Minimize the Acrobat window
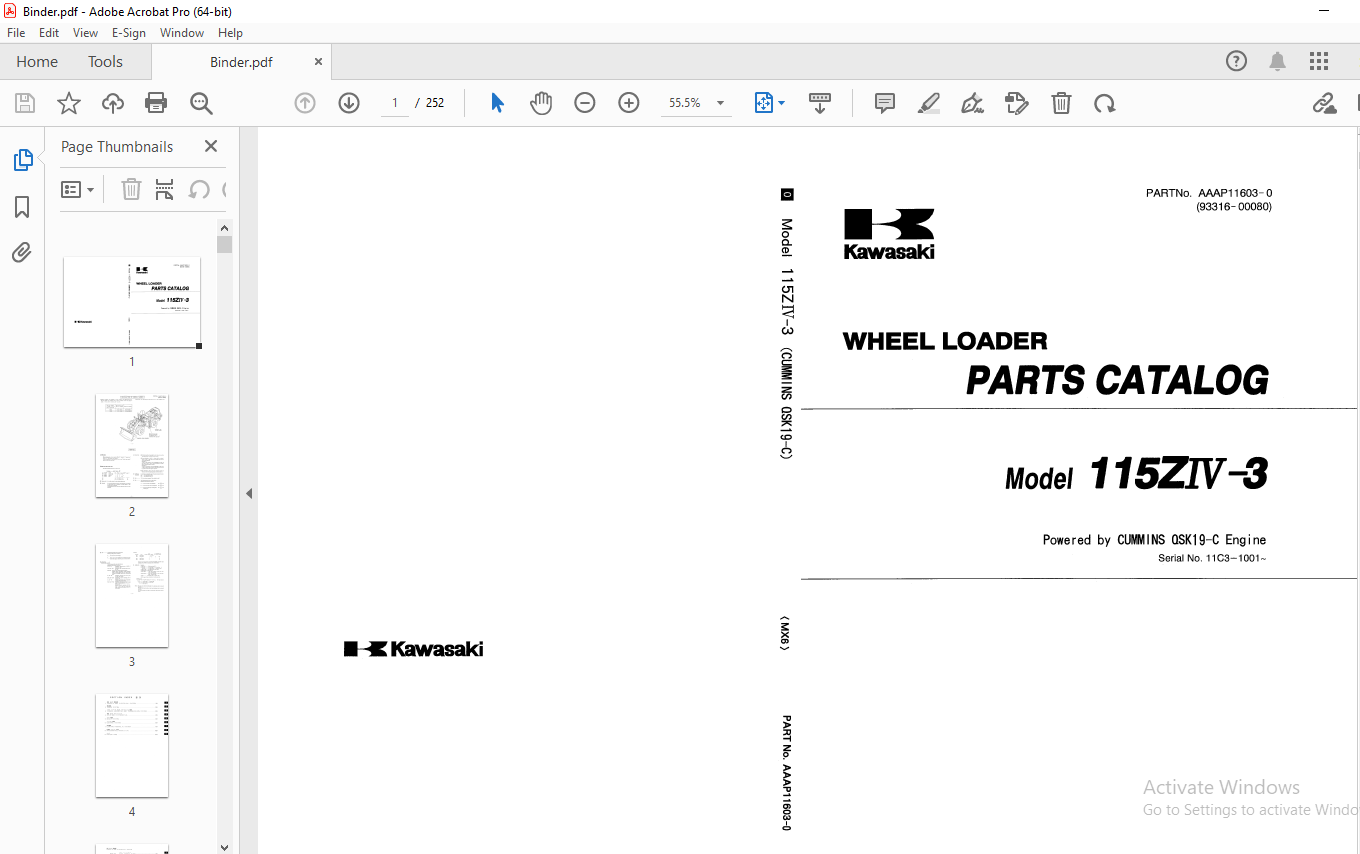The height and width of the screenshot is (854, 1360). coord(1324,11)
